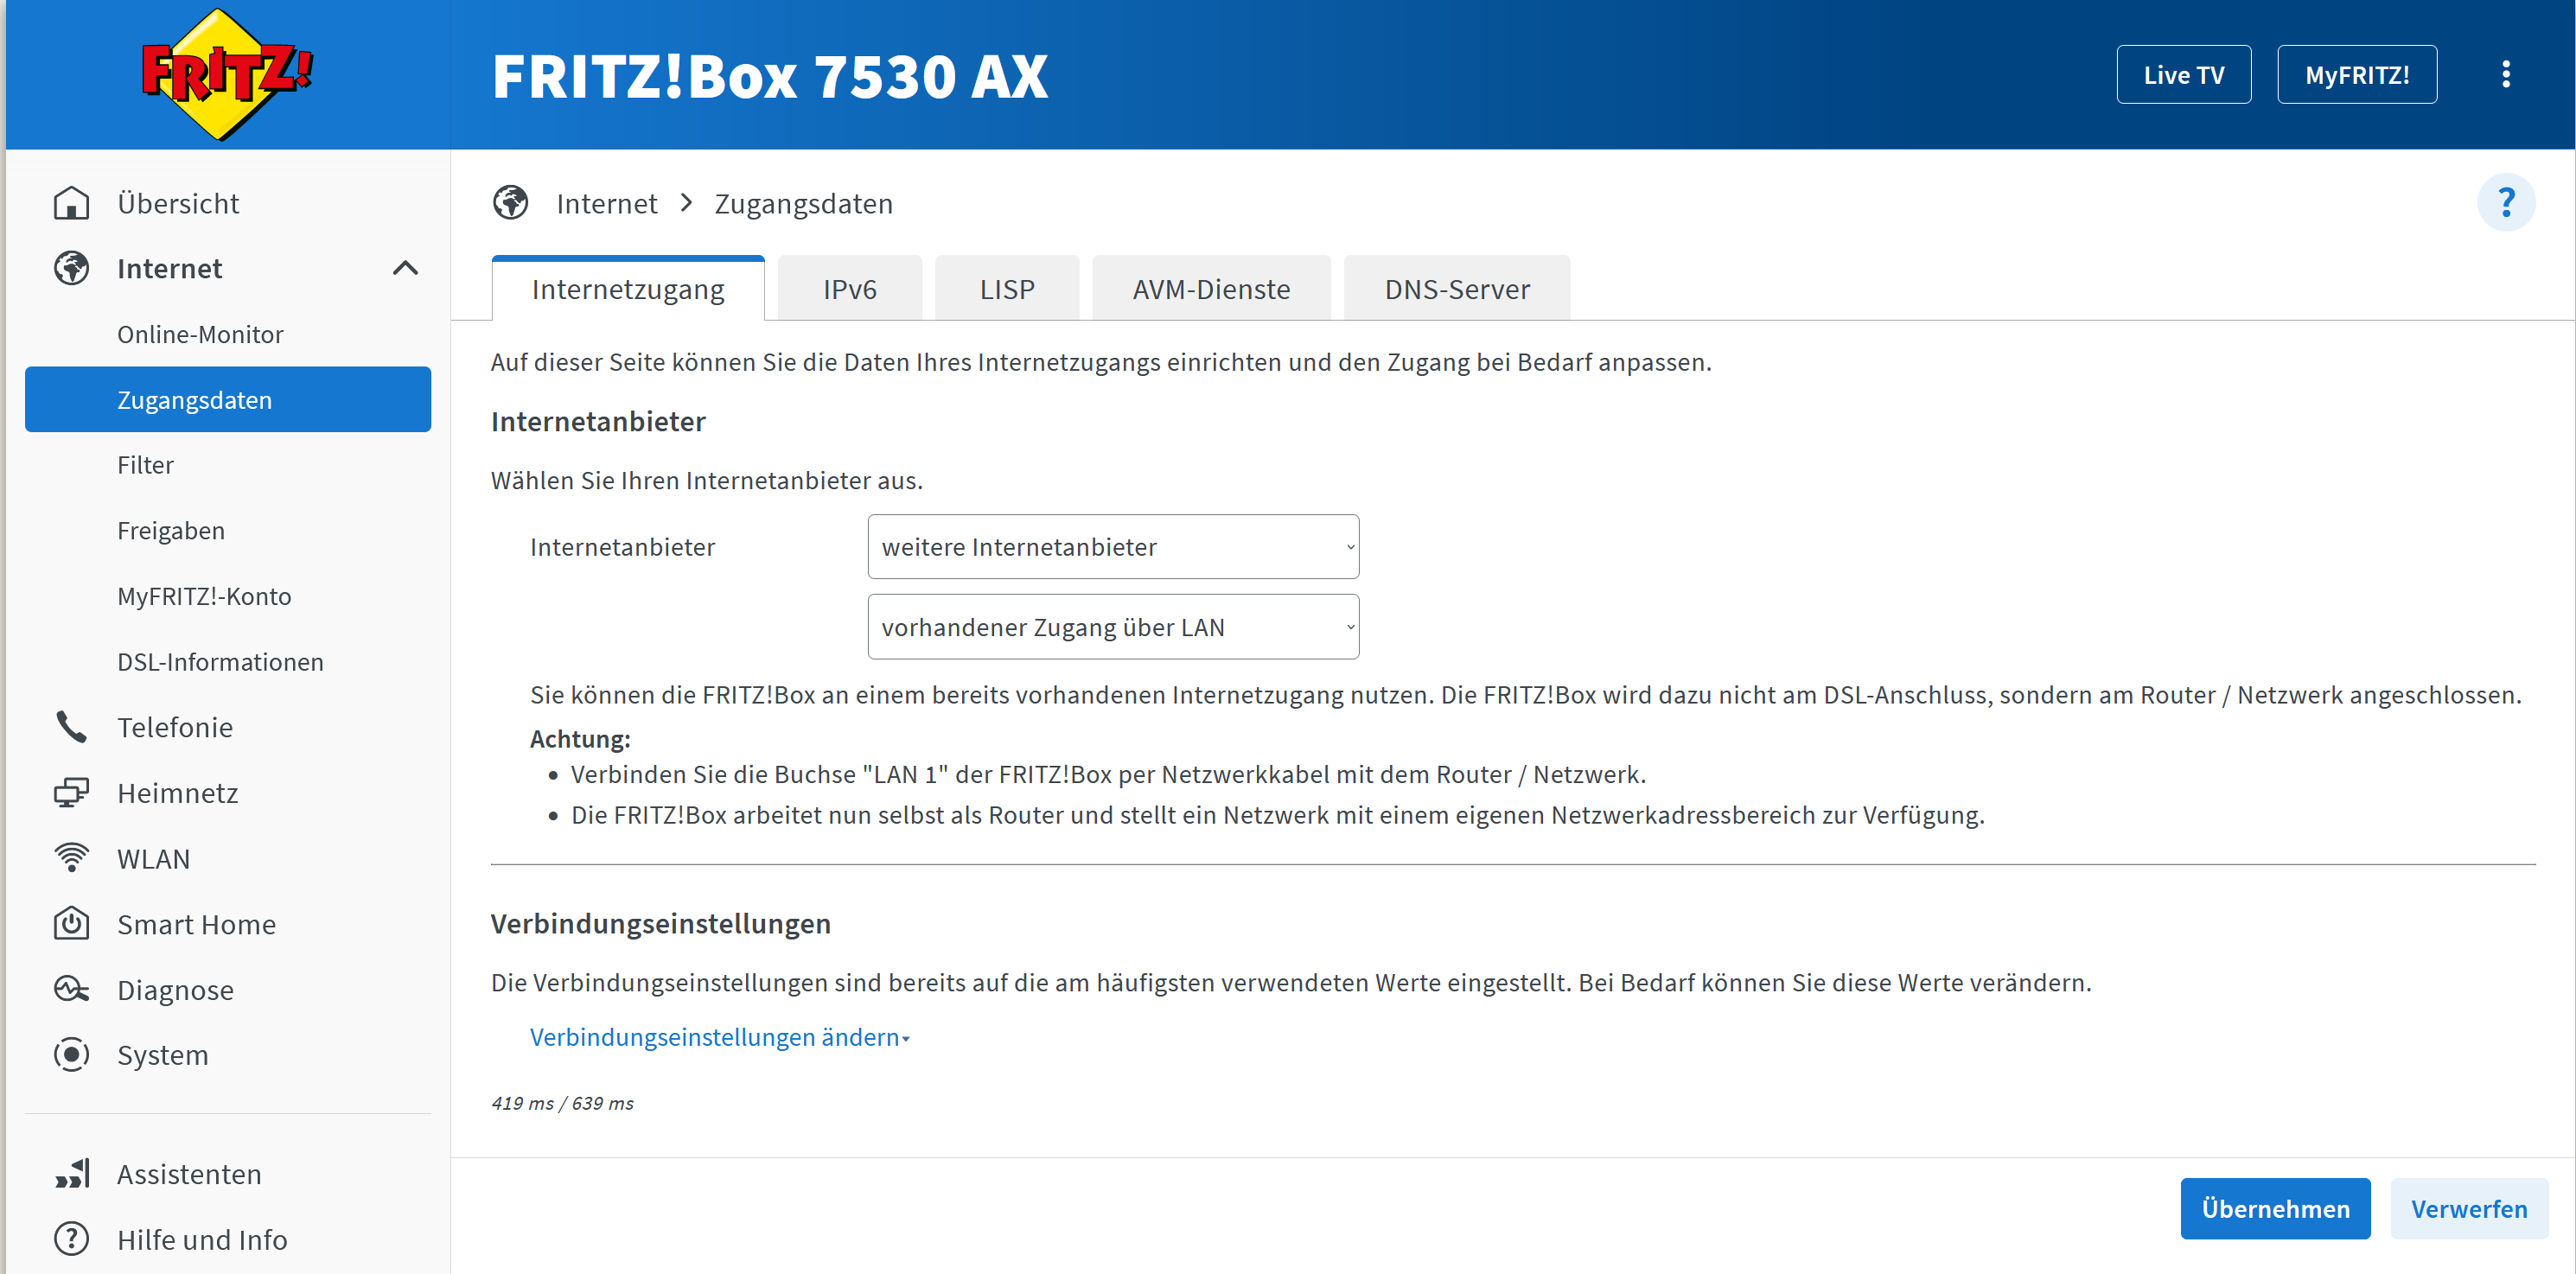Image resolution: width=2576 pixels, height=1274 pixels.
Task: Click the Übernehmen button
Action: 2274,1208
